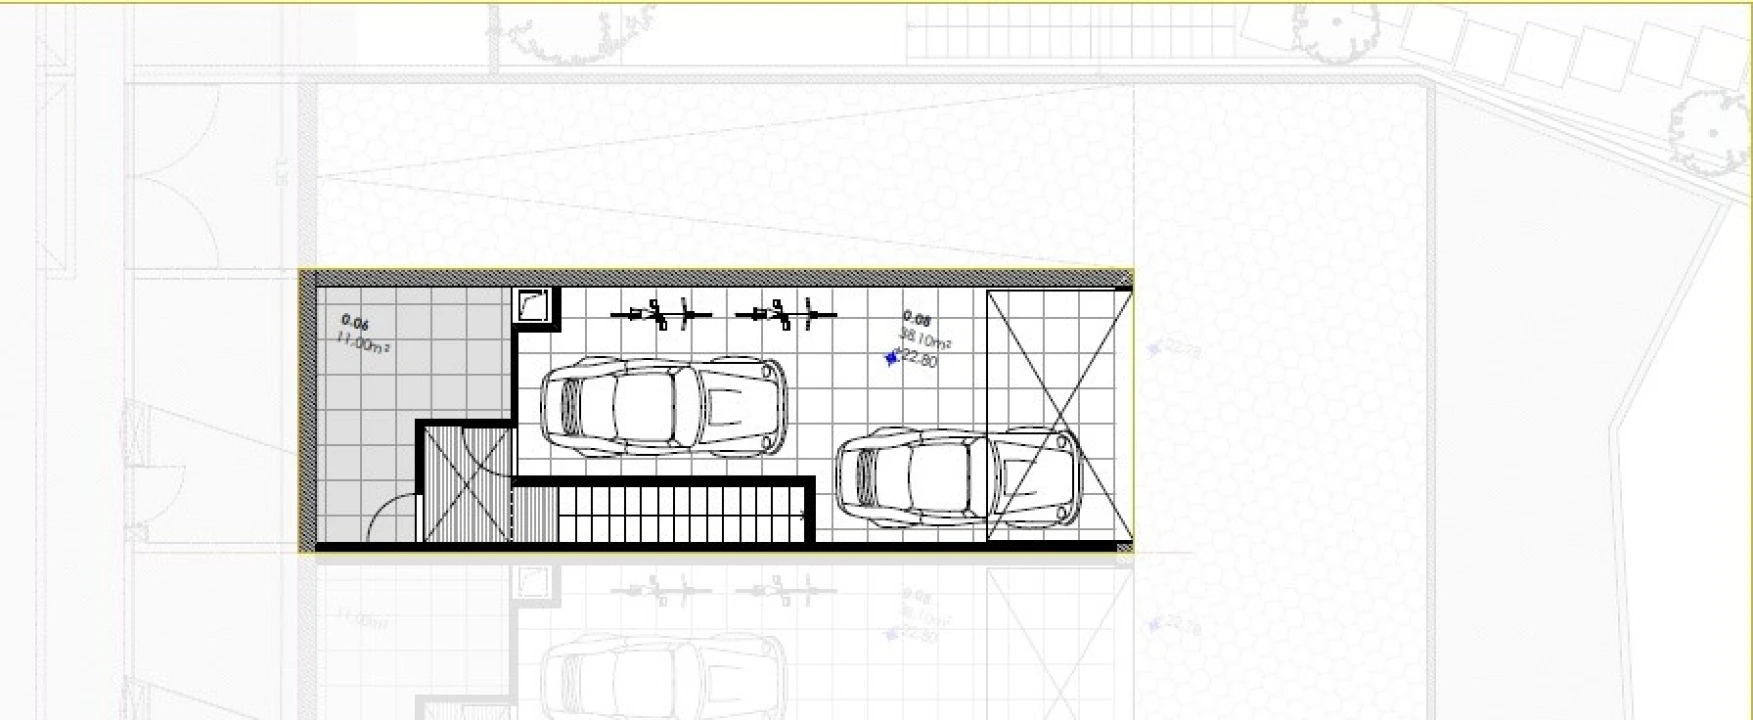Click the right bicycle symbol
This screenshot has height=720, width=1753.
[x=786, y=315]
